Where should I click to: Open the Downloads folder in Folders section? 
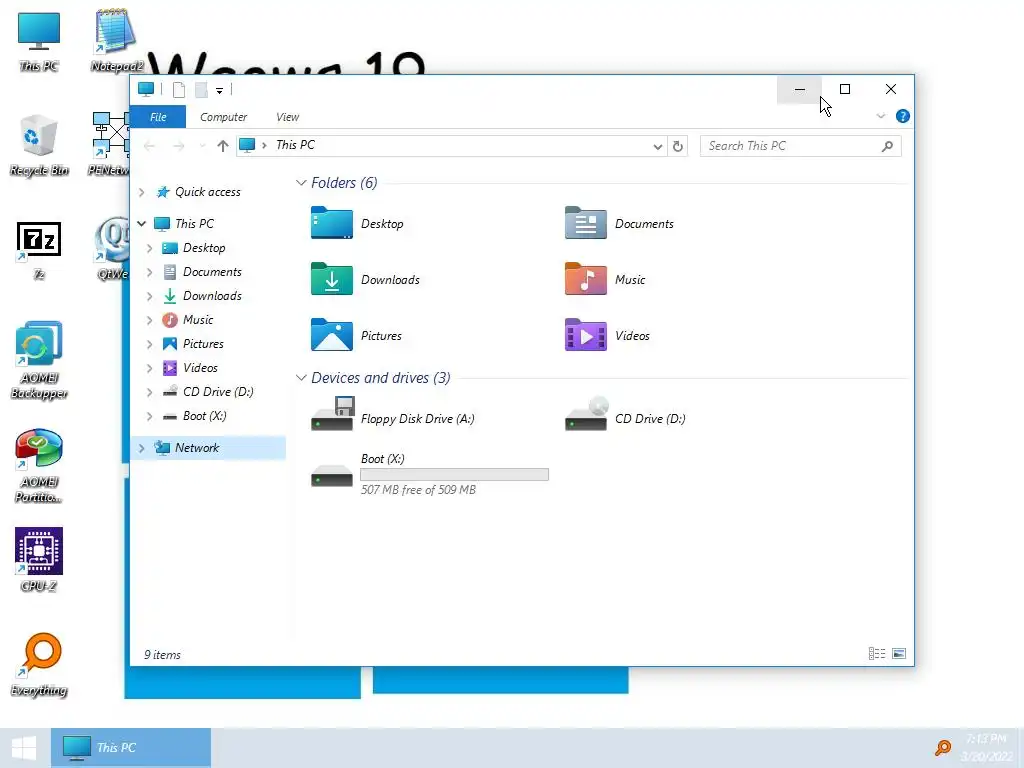click(x=365, y=280)
